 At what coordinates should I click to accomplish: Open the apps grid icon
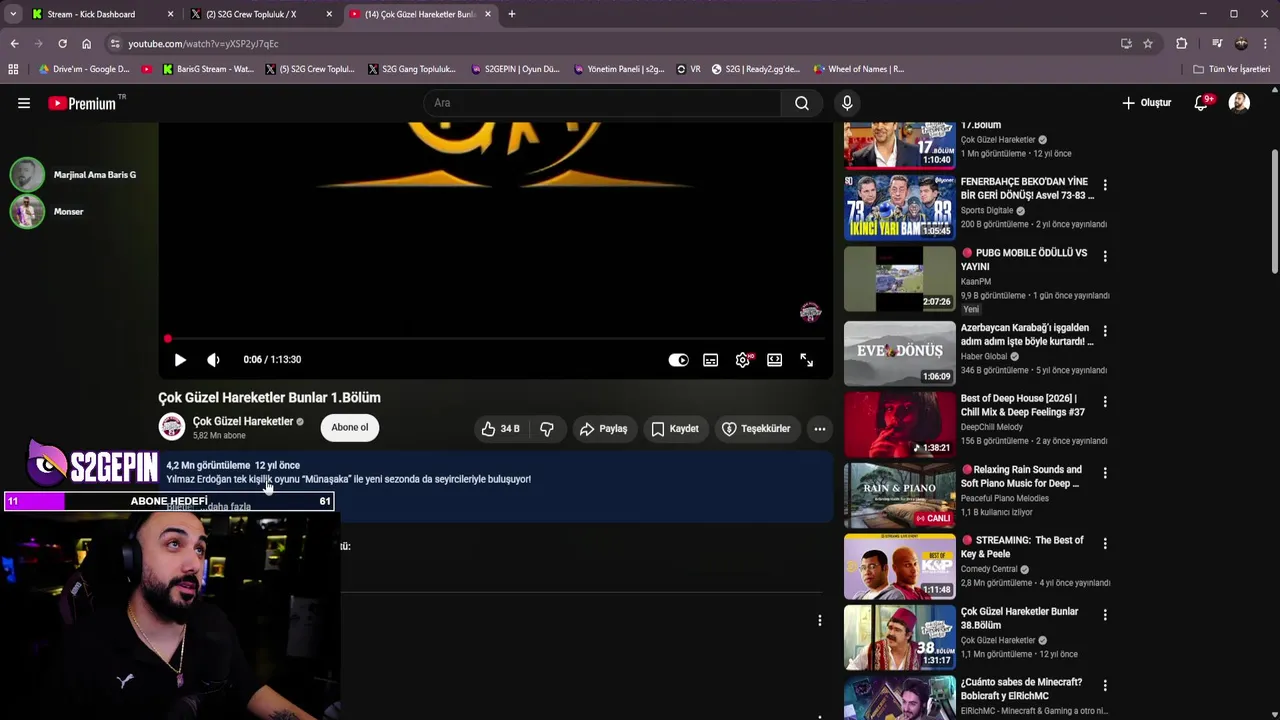pos(13,69)
